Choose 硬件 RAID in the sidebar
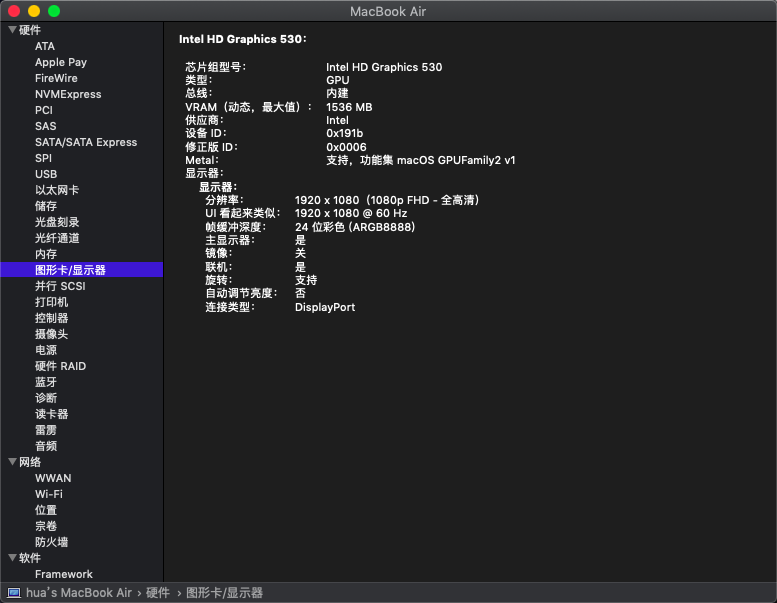Viewport: 777px width, 603px height. pyautogui.click(x=60, y=366)
